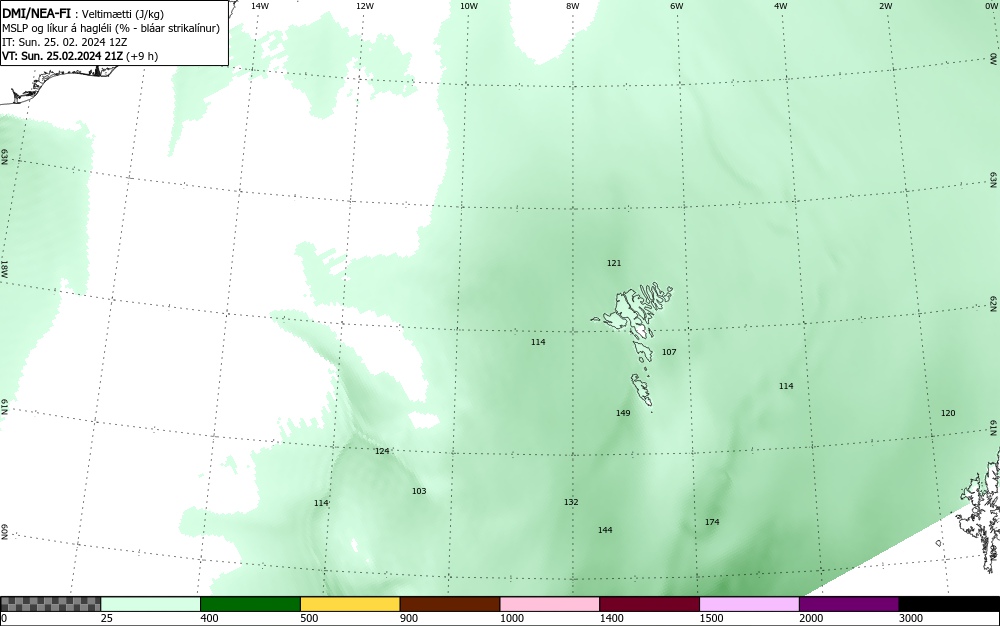Click the legend scale label 900

[x=409, y=618]
